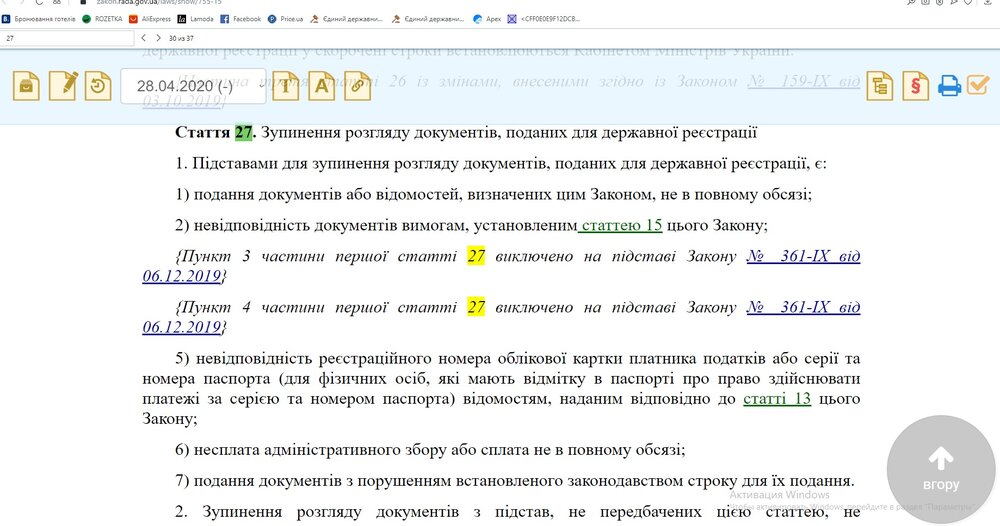Go to next find match arrow
The height and width of the screenshot is (526, 1000).
[158, 38]
